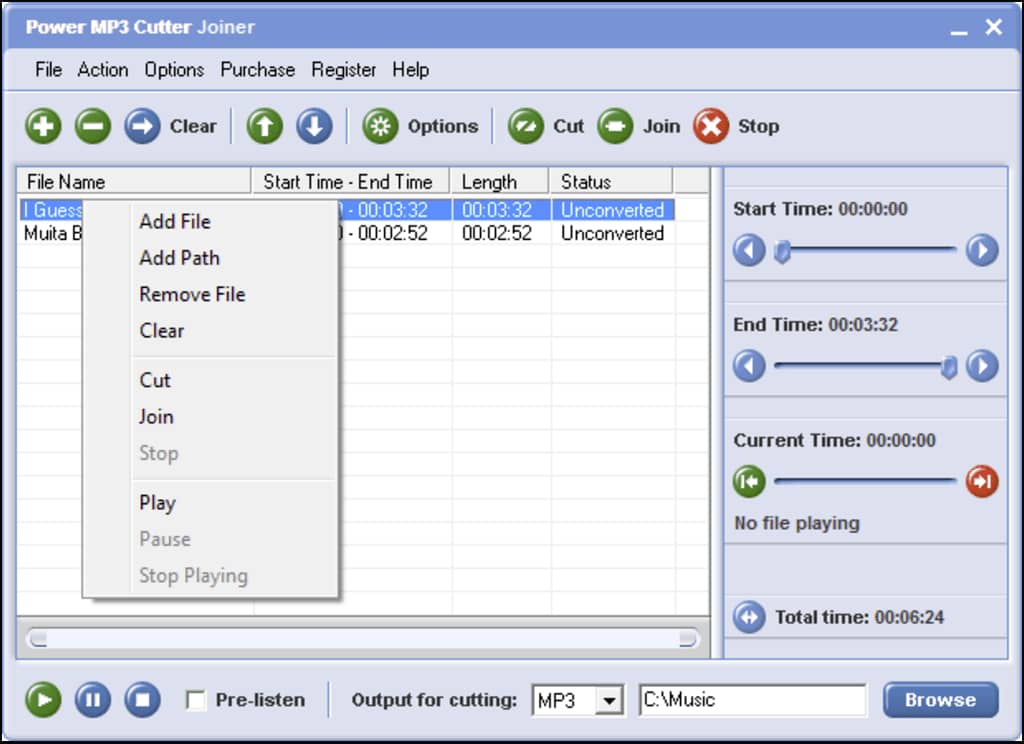Click the green minus Remove File icon
The image size is (1024, 744).
93,126
